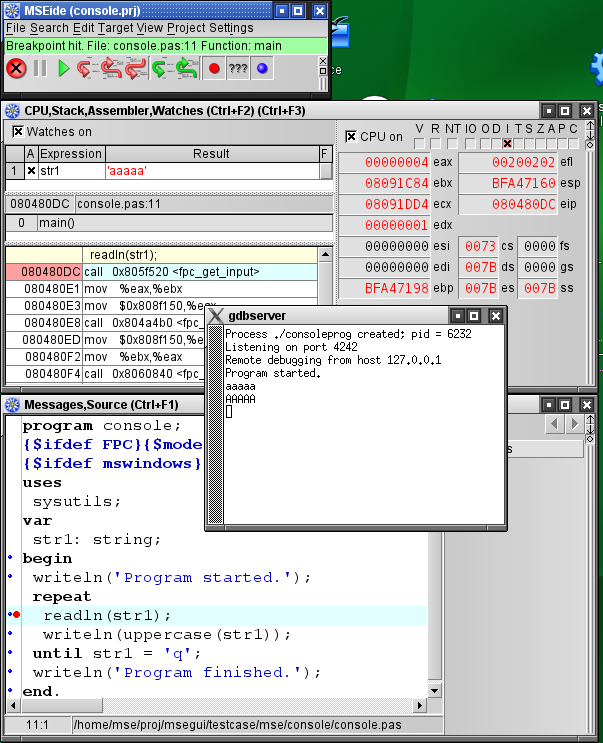Click the rightmost green step arrow icon
603x743 pixels.
186,69
